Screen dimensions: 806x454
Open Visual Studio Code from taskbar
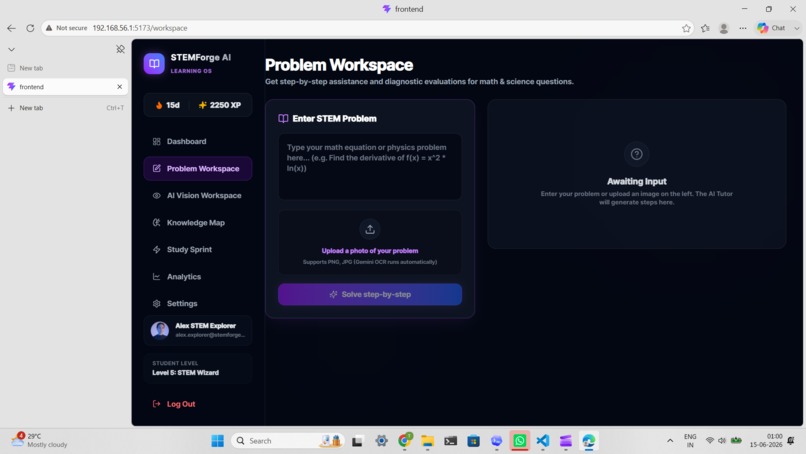543,441
